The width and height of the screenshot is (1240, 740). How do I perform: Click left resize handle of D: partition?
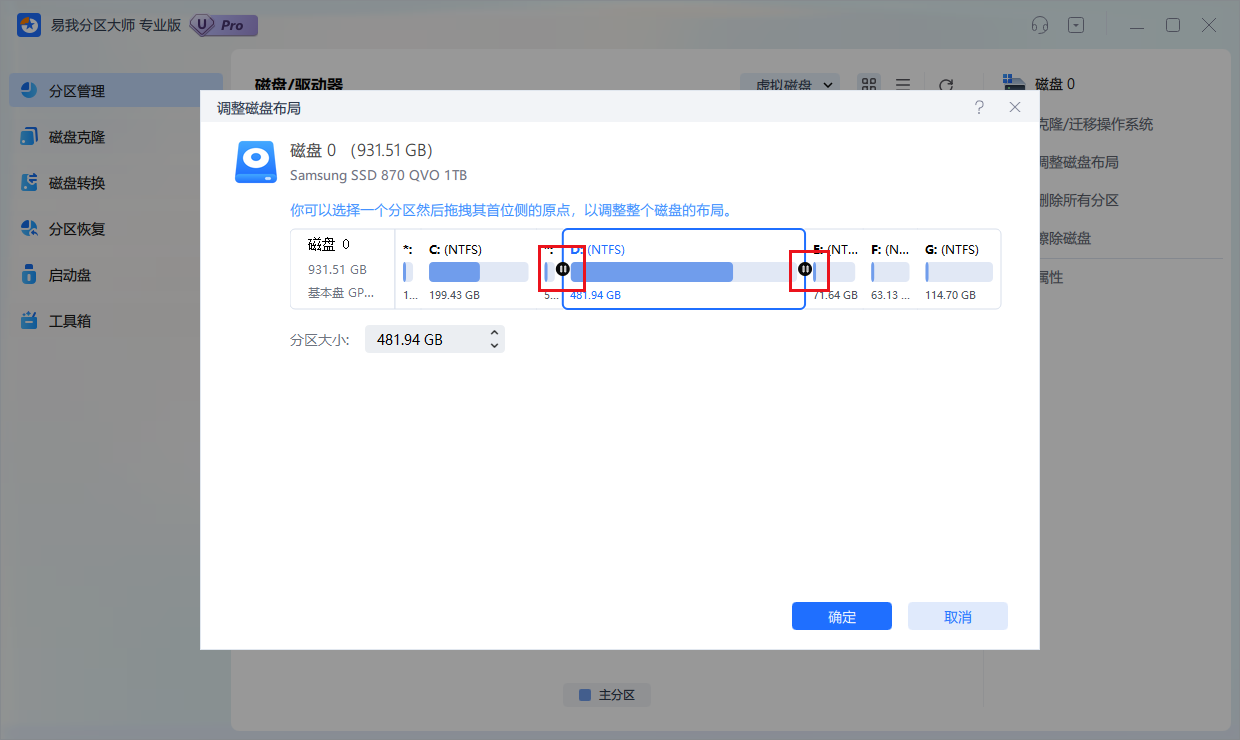pos(563,269)
